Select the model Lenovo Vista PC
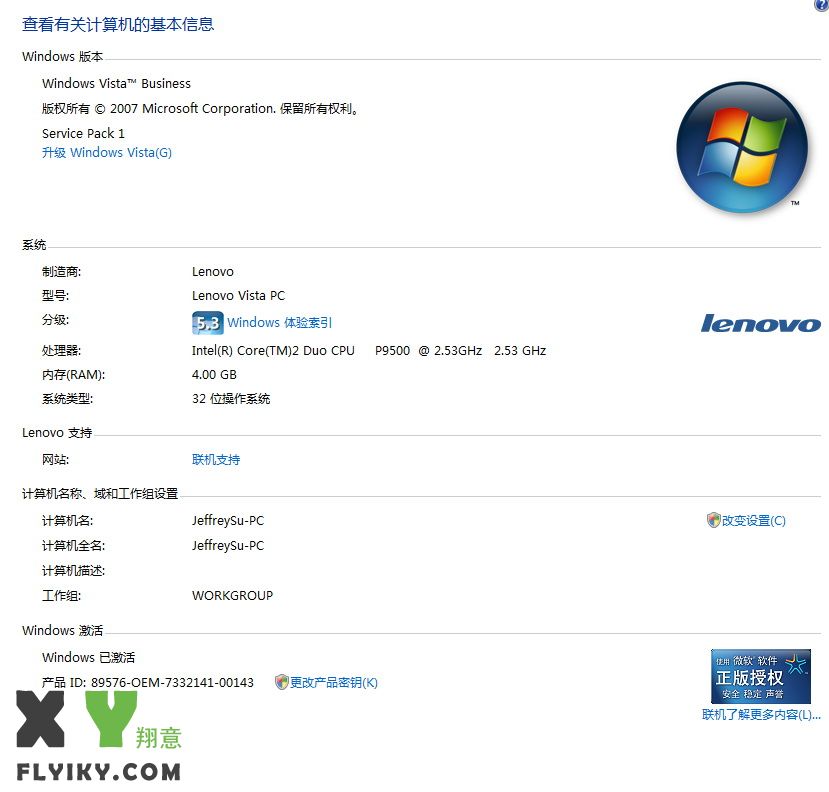Screen dimensions: 829x792 (x=238, y=296)
